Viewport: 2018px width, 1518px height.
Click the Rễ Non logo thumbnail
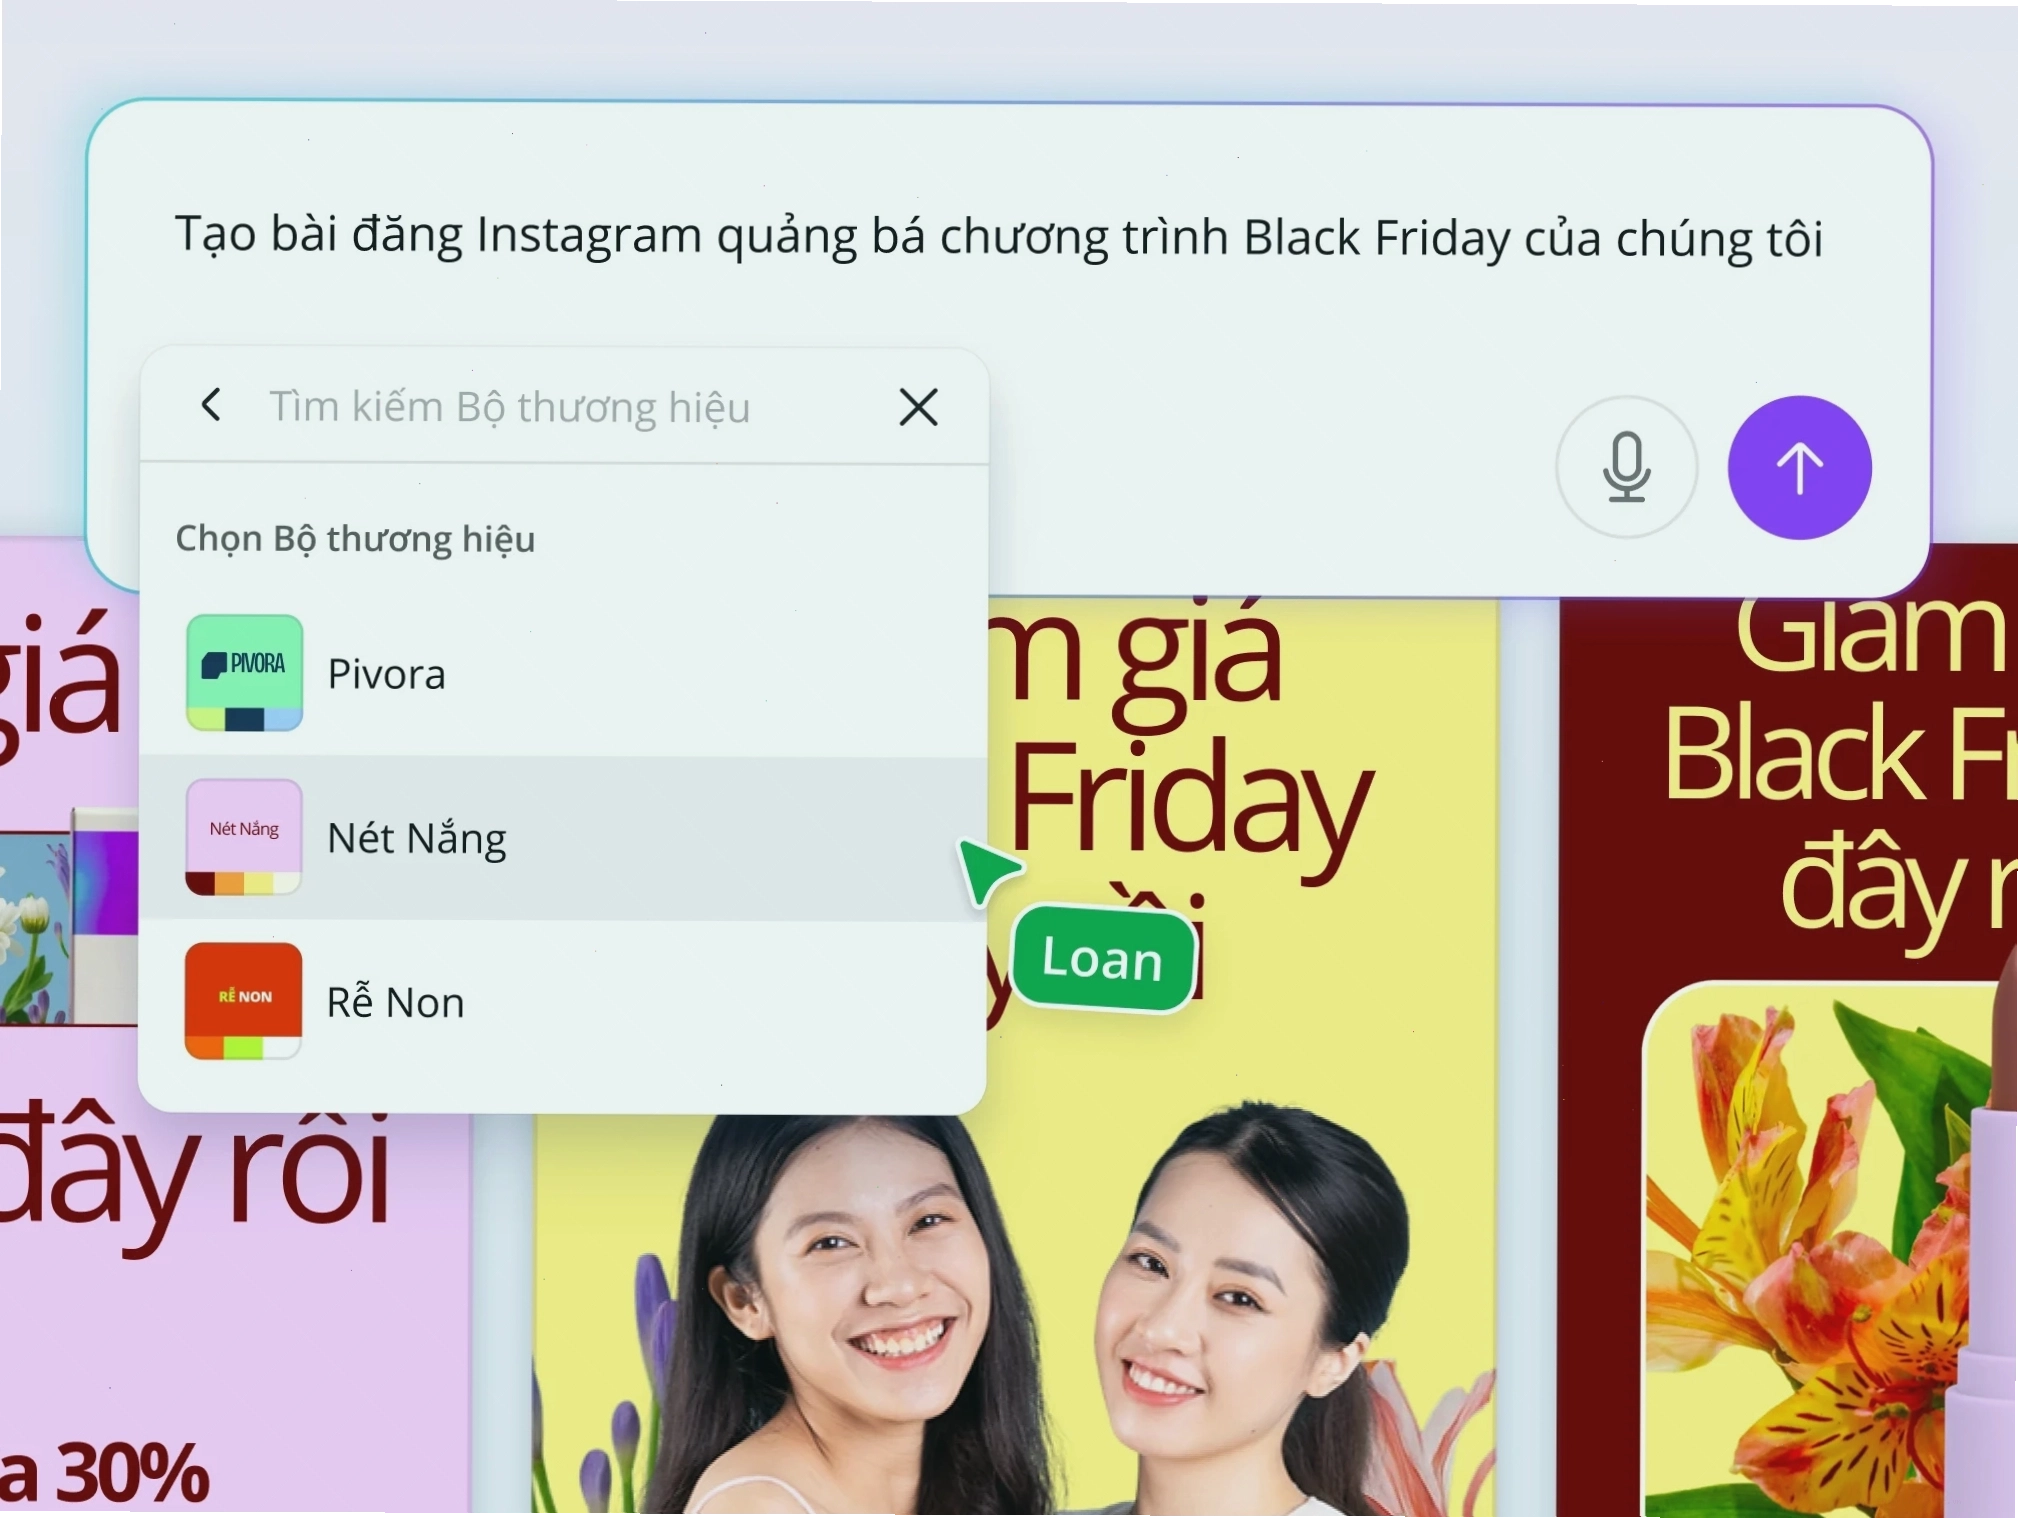click(x=244, y=1001)
